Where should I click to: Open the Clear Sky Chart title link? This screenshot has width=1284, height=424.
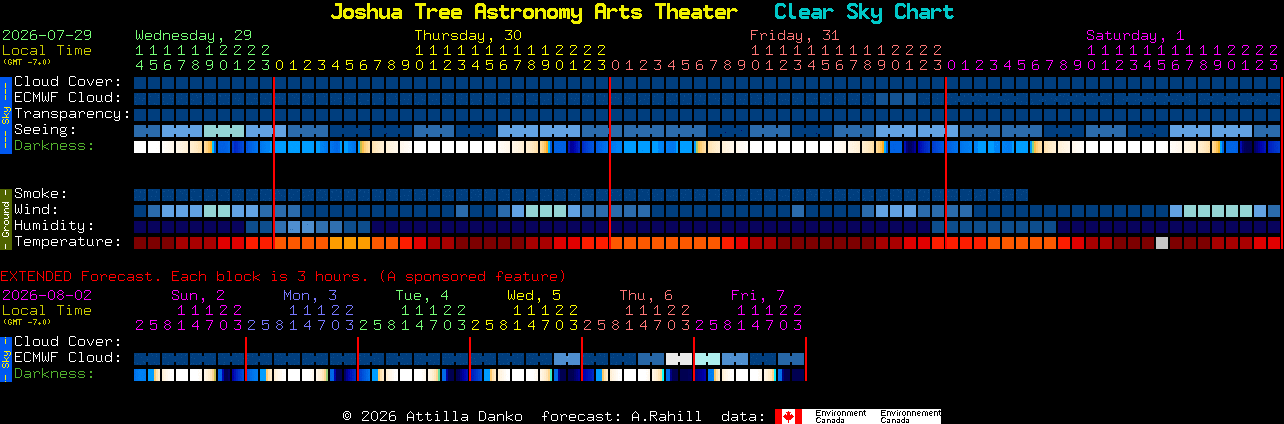[x=864, y=12]
